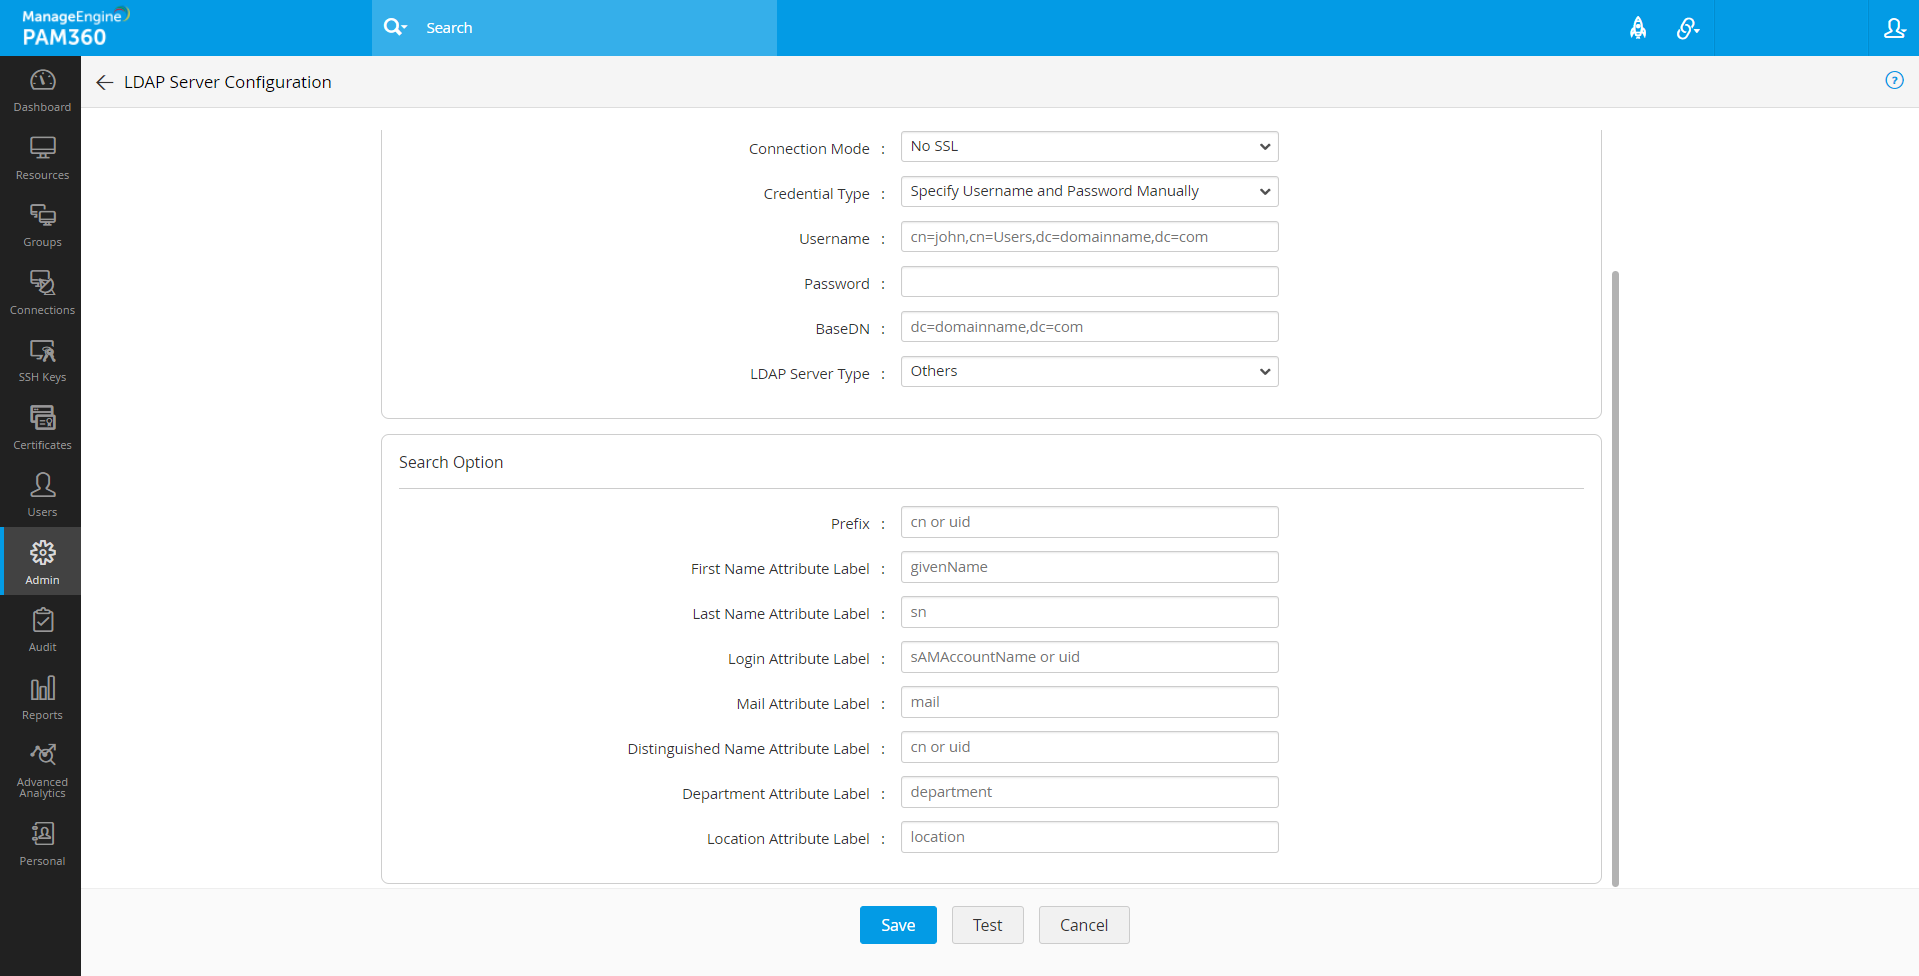Open the Advanced Analytics section

[42, 770]
